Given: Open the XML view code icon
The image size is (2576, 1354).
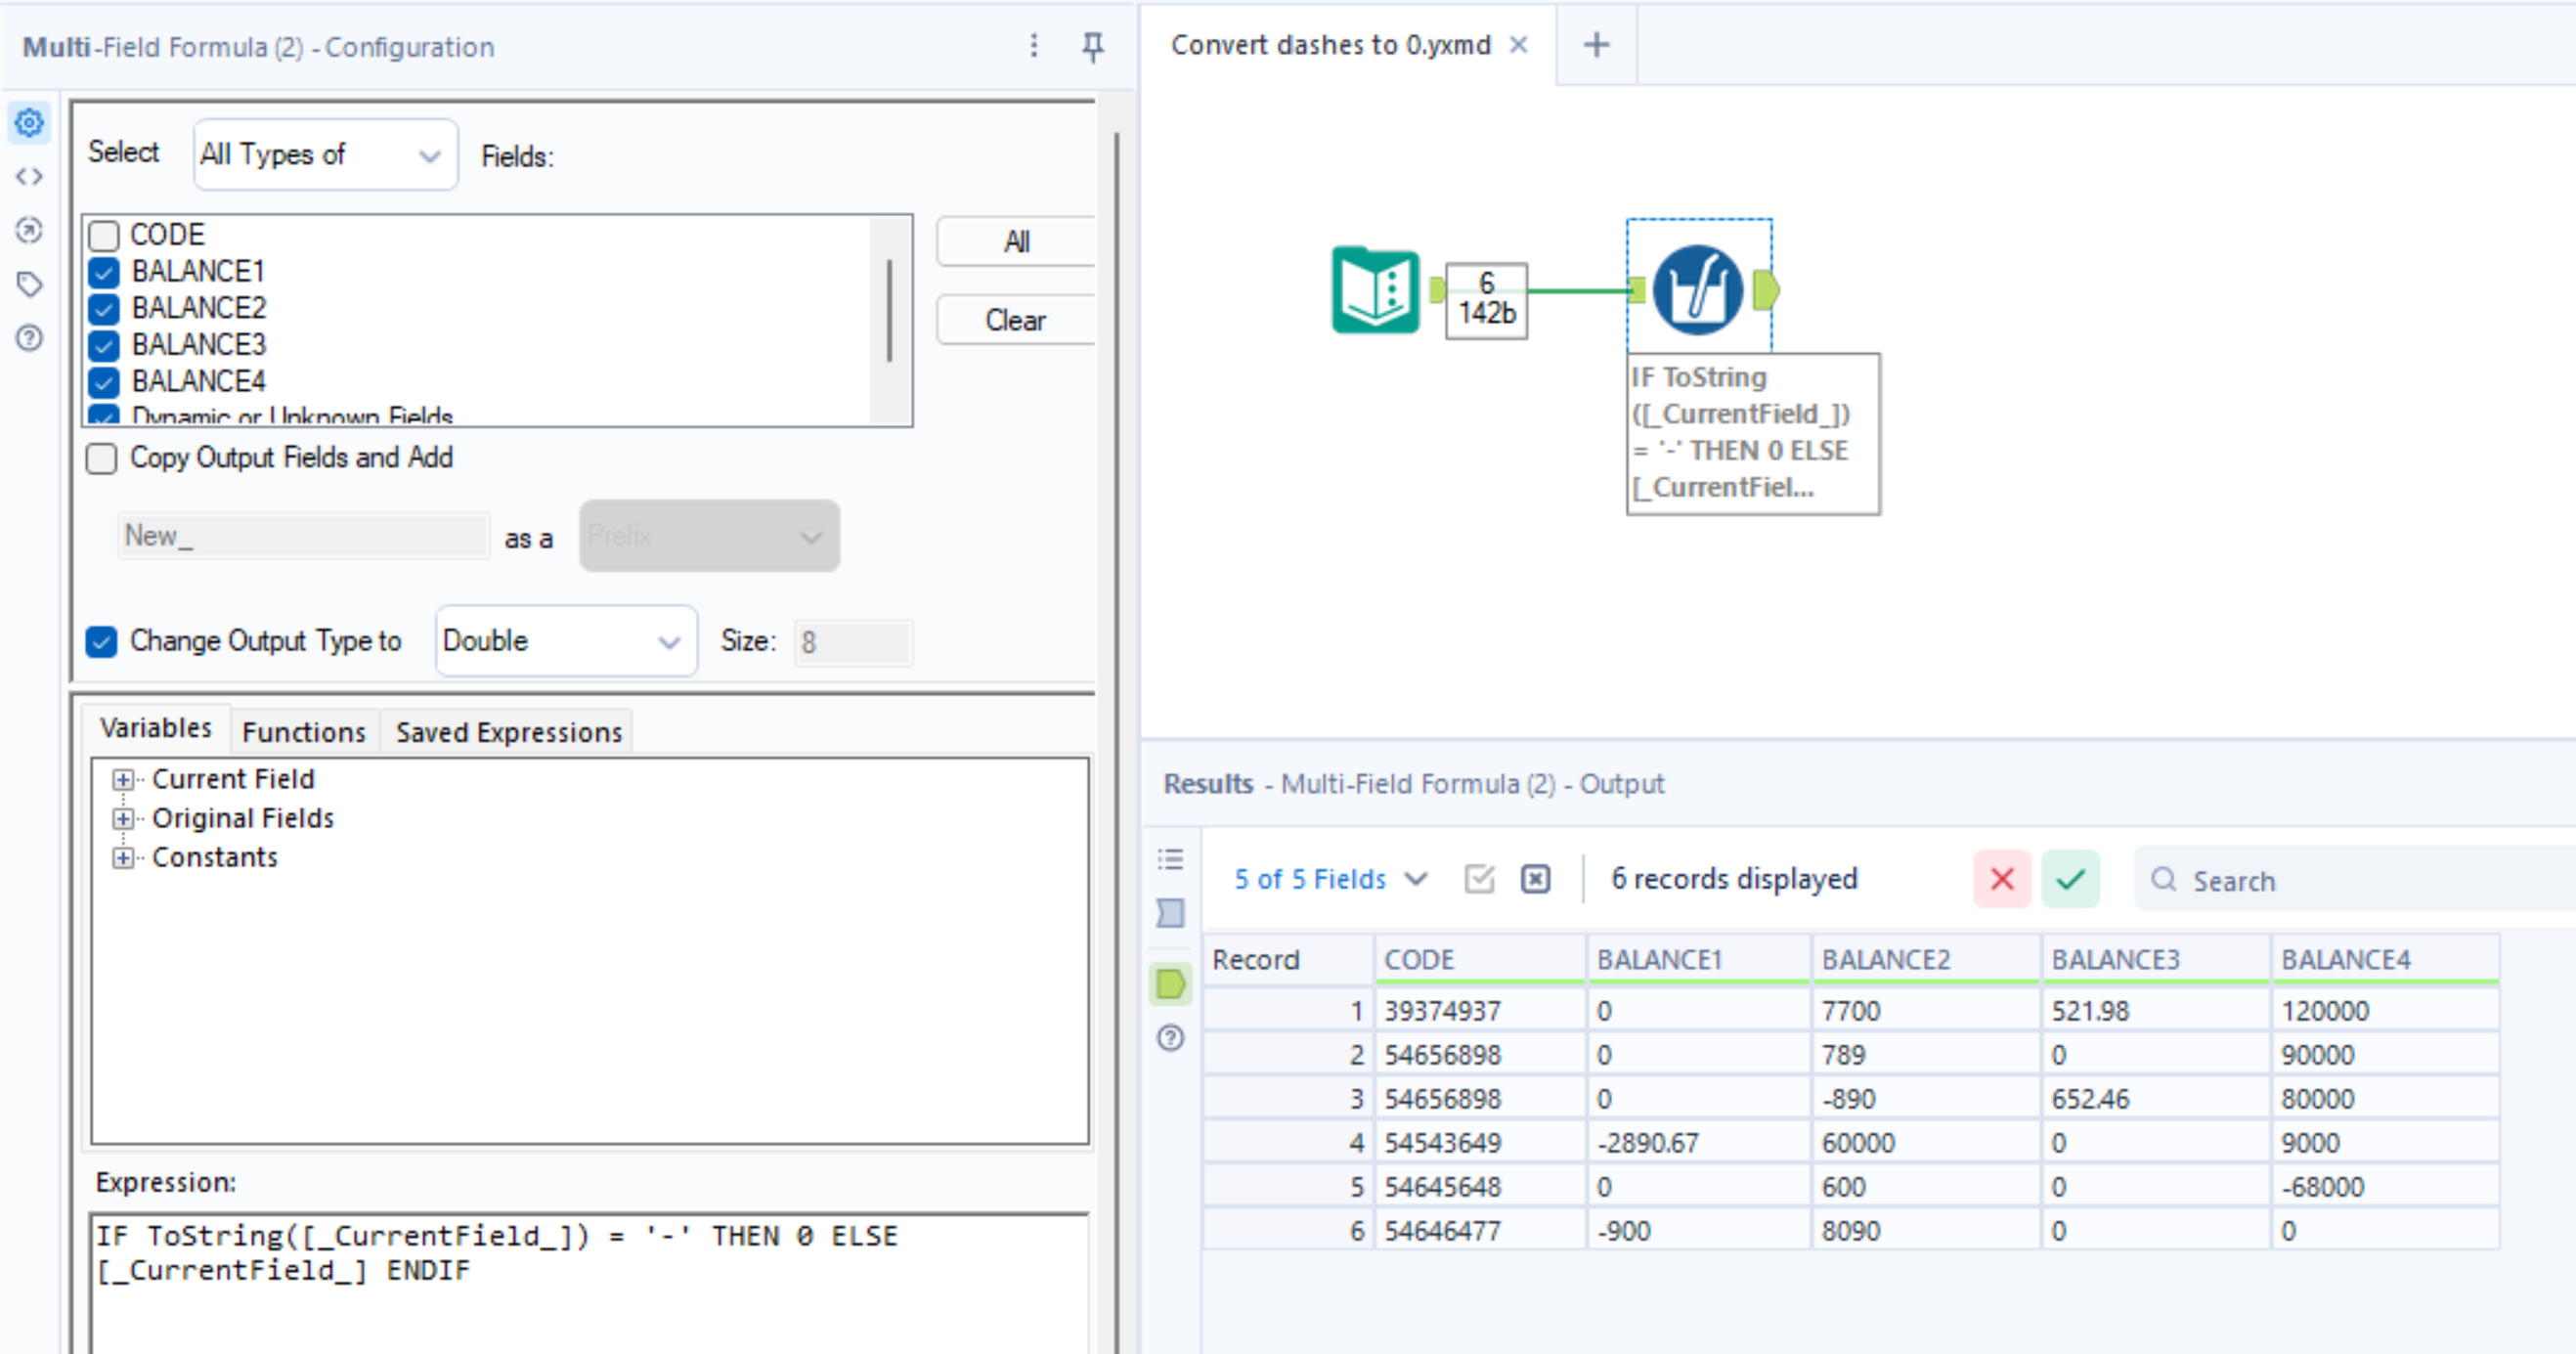Looking at the screenshot, I should (x=29, y=177).
